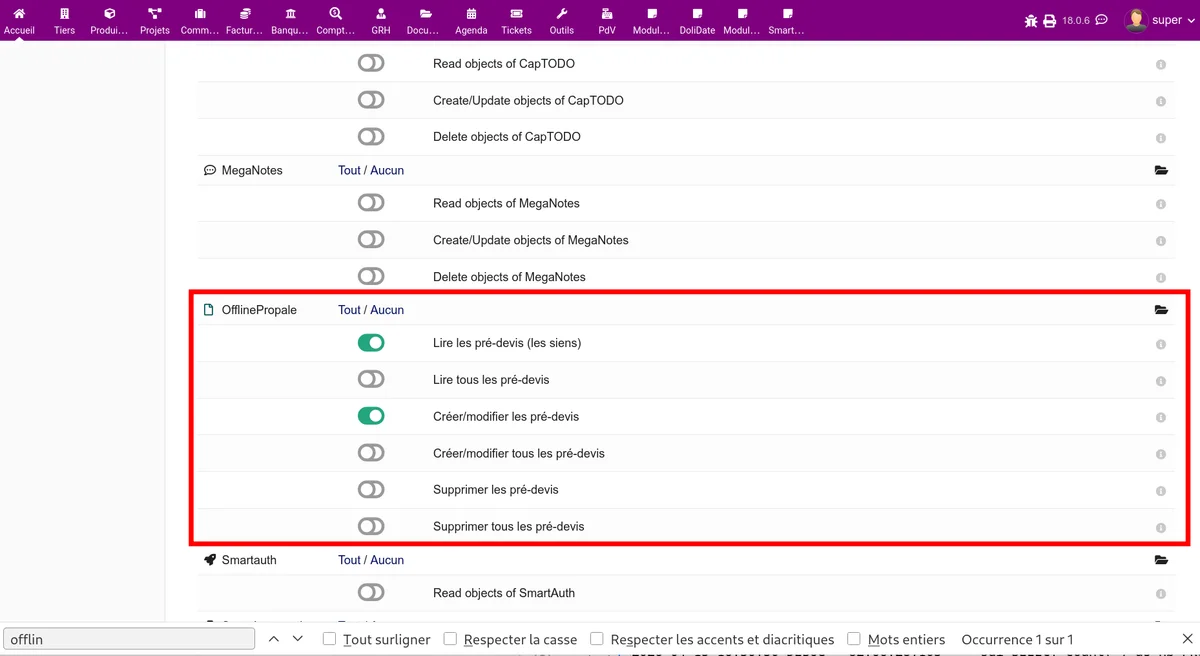Enable Lire tous les pré-devis toggle
Screen dimensions: 1200x656
point(371,379)
